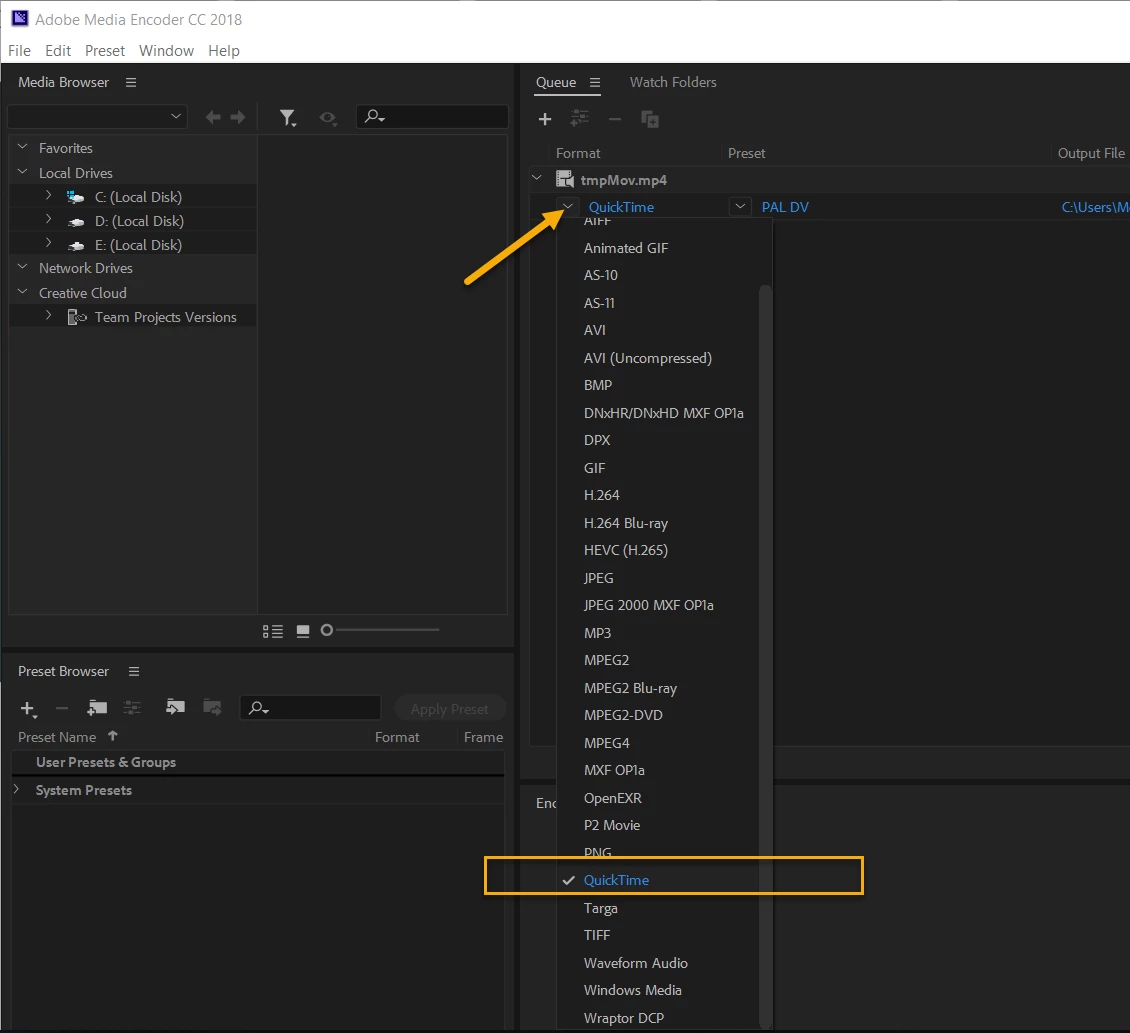Click the Apply Preset button
Image resolution: width=1130 pixels, height=1033 pixels.
point(450,709)
